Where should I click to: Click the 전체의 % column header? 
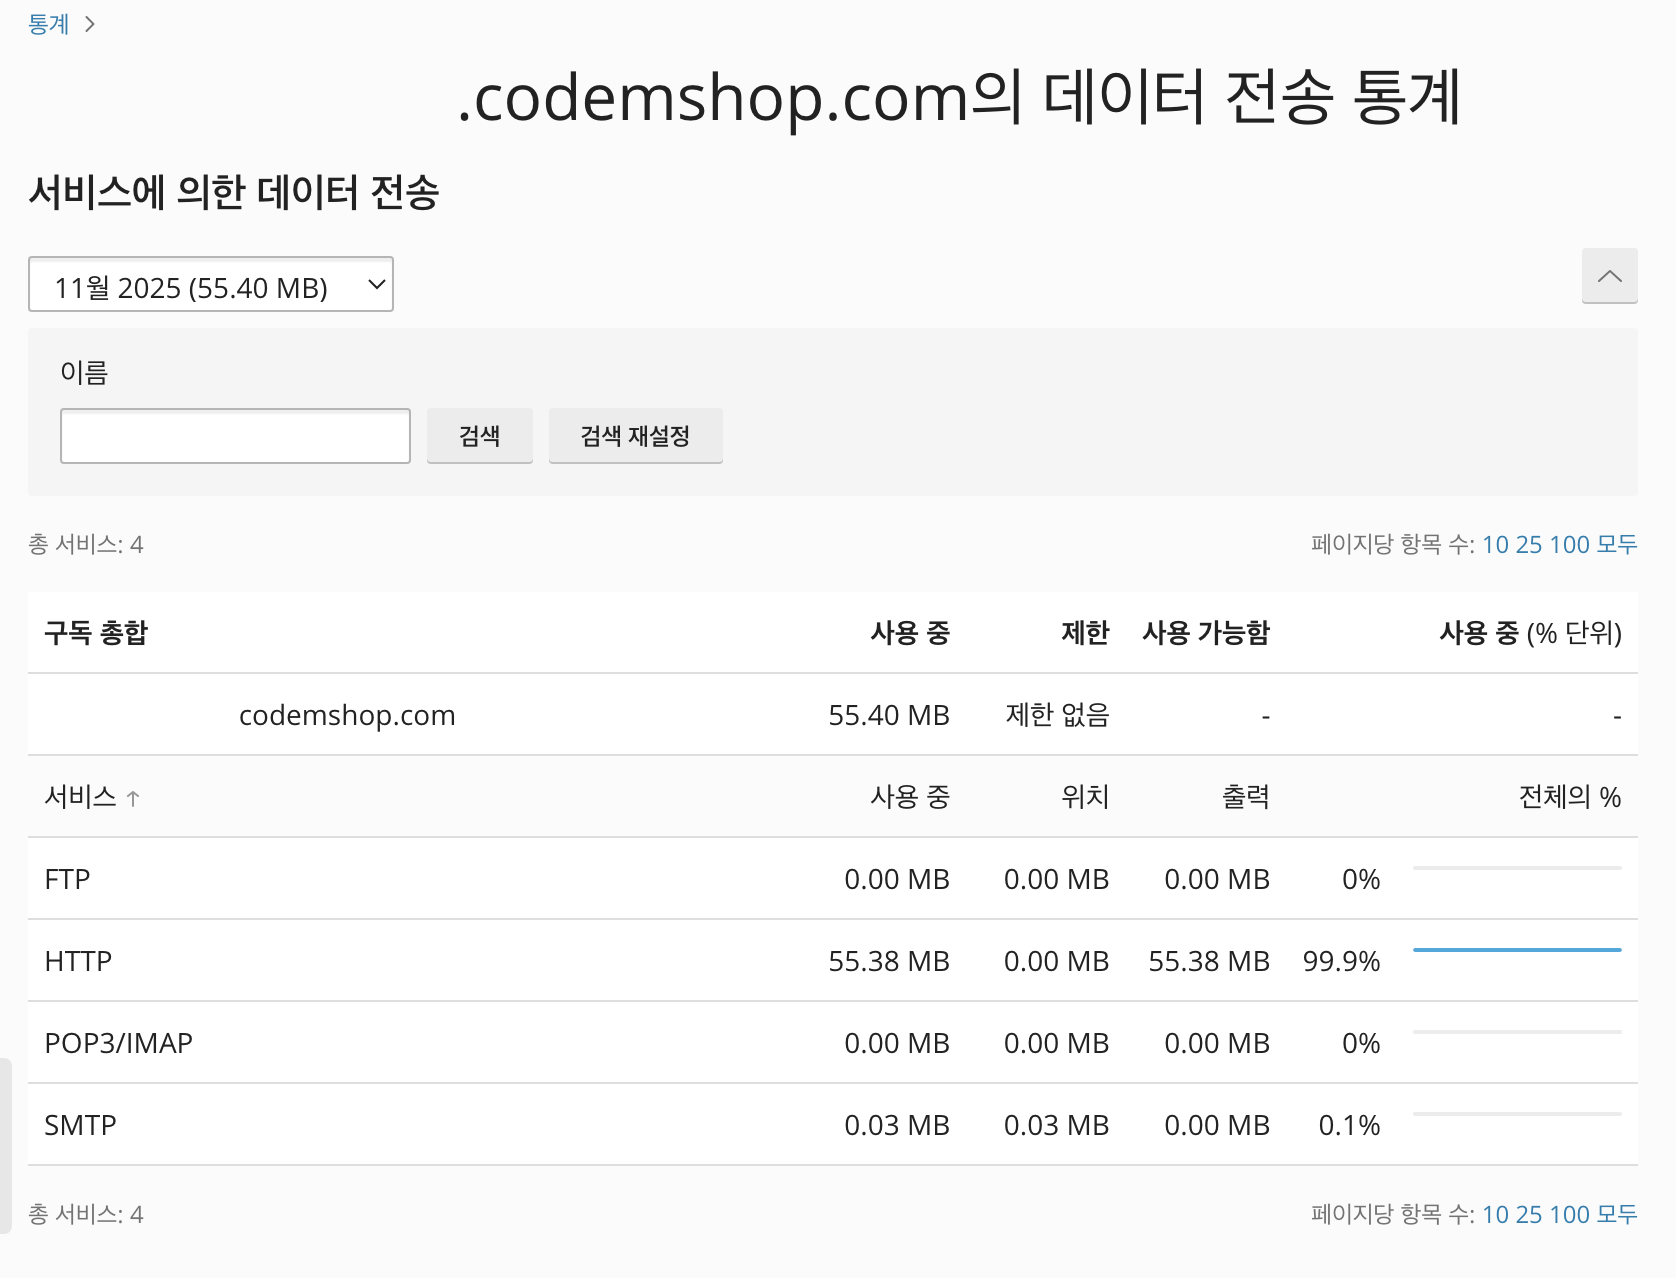point(1569,797)
